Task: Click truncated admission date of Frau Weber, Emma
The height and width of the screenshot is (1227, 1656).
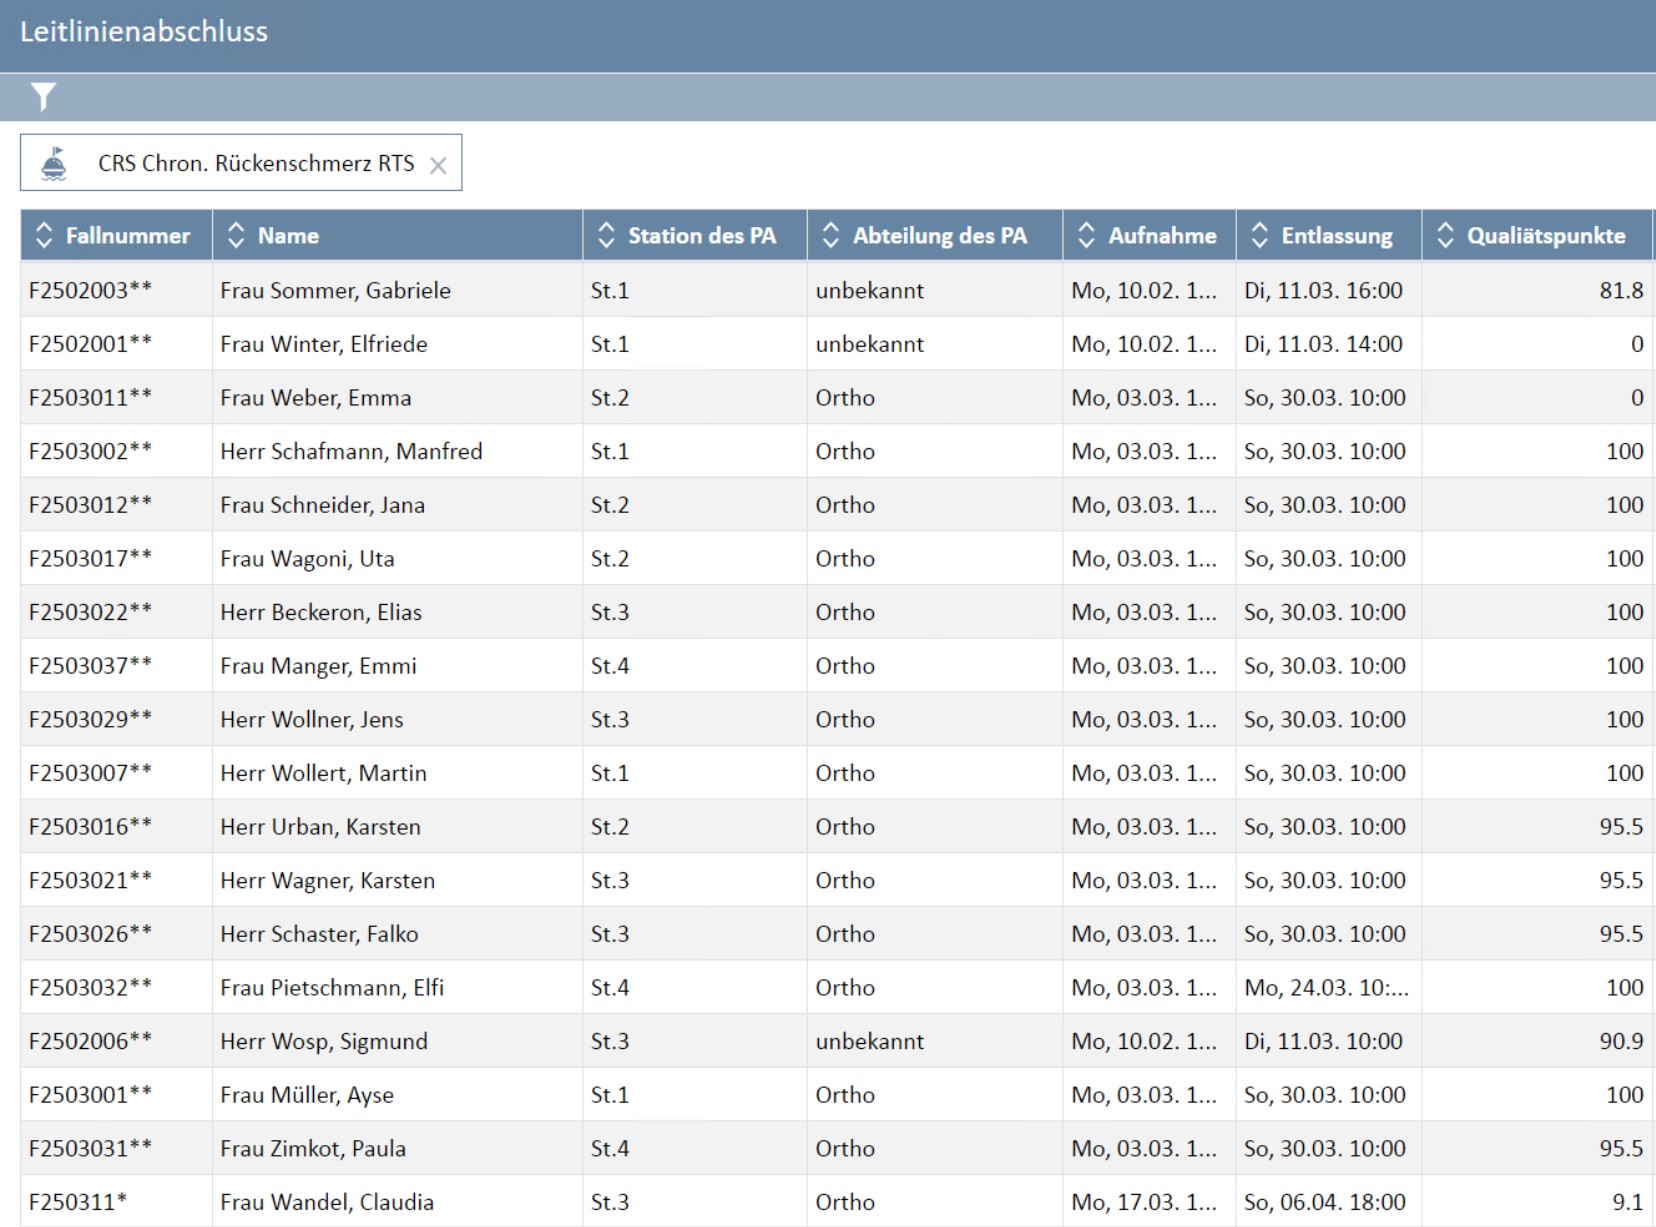Action: pos(1144,398)
